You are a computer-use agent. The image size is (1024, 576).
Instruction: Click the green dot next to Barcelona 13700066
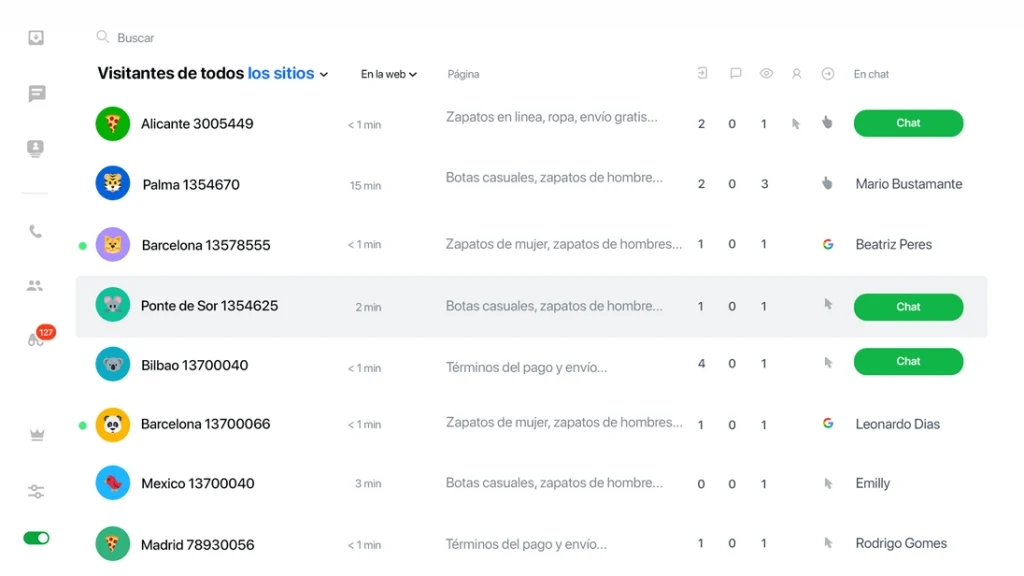click(x=82, y=423)
